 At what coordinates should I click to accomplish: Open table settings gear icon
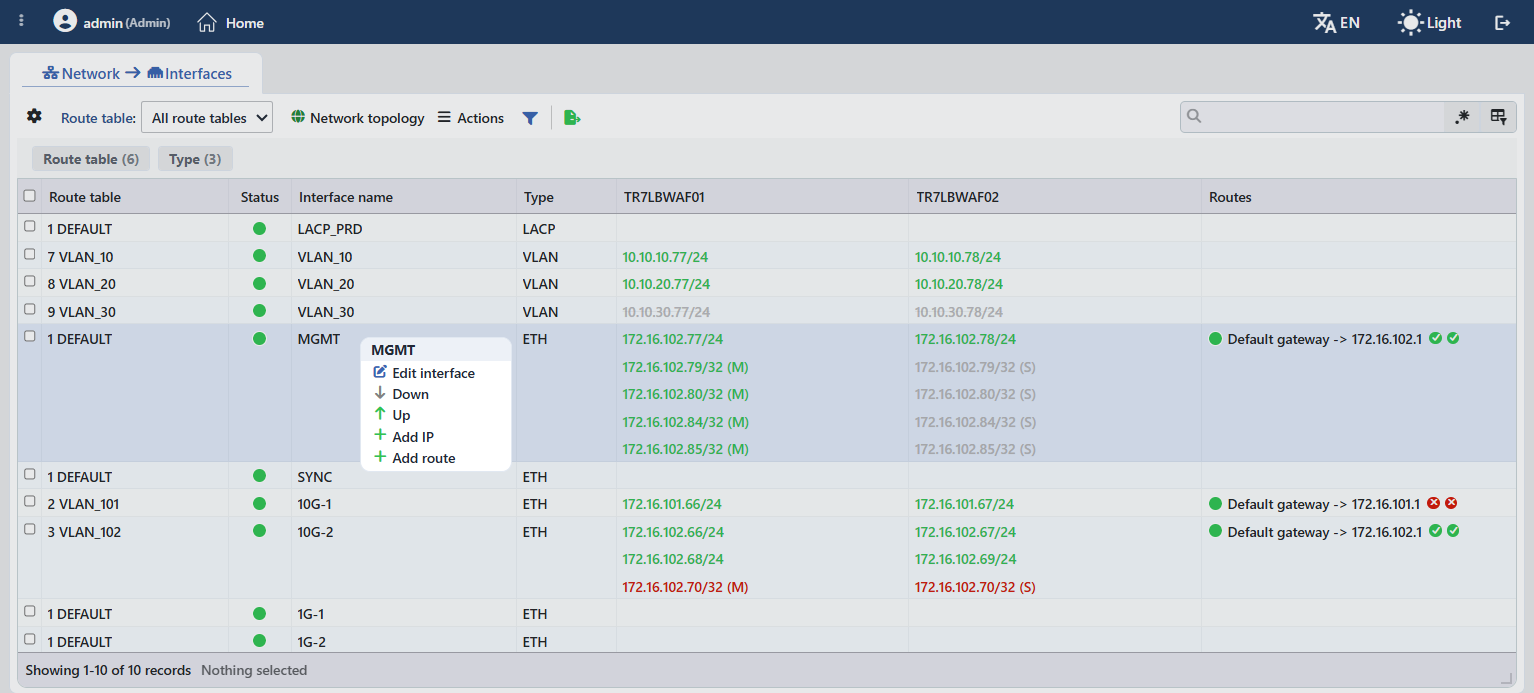34,117
